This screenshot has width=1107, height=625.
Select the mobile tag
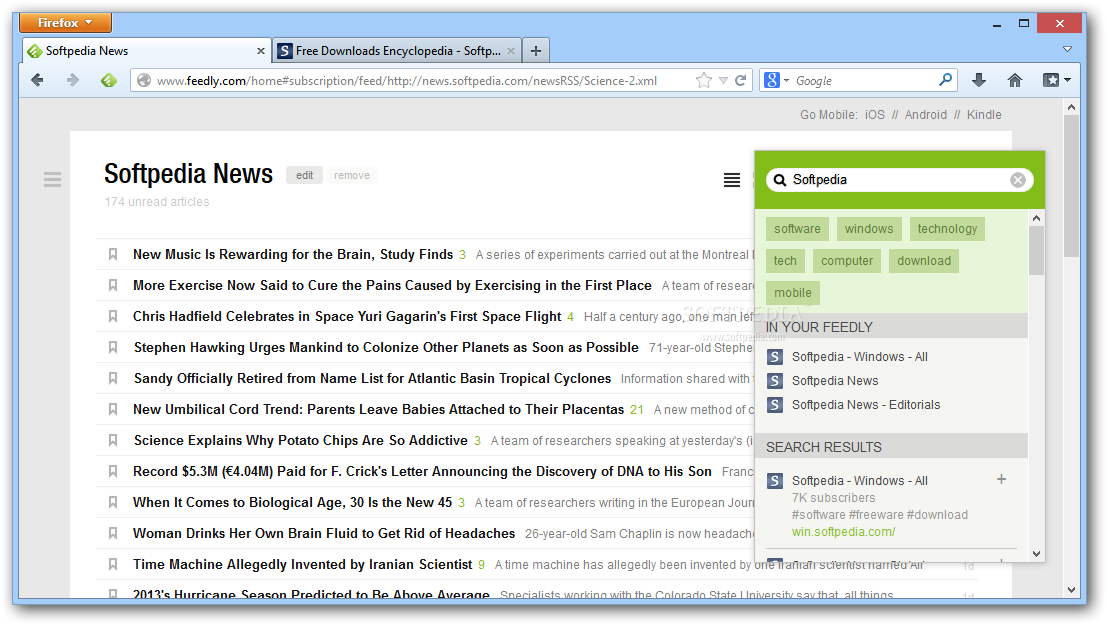tap(793, 292)
